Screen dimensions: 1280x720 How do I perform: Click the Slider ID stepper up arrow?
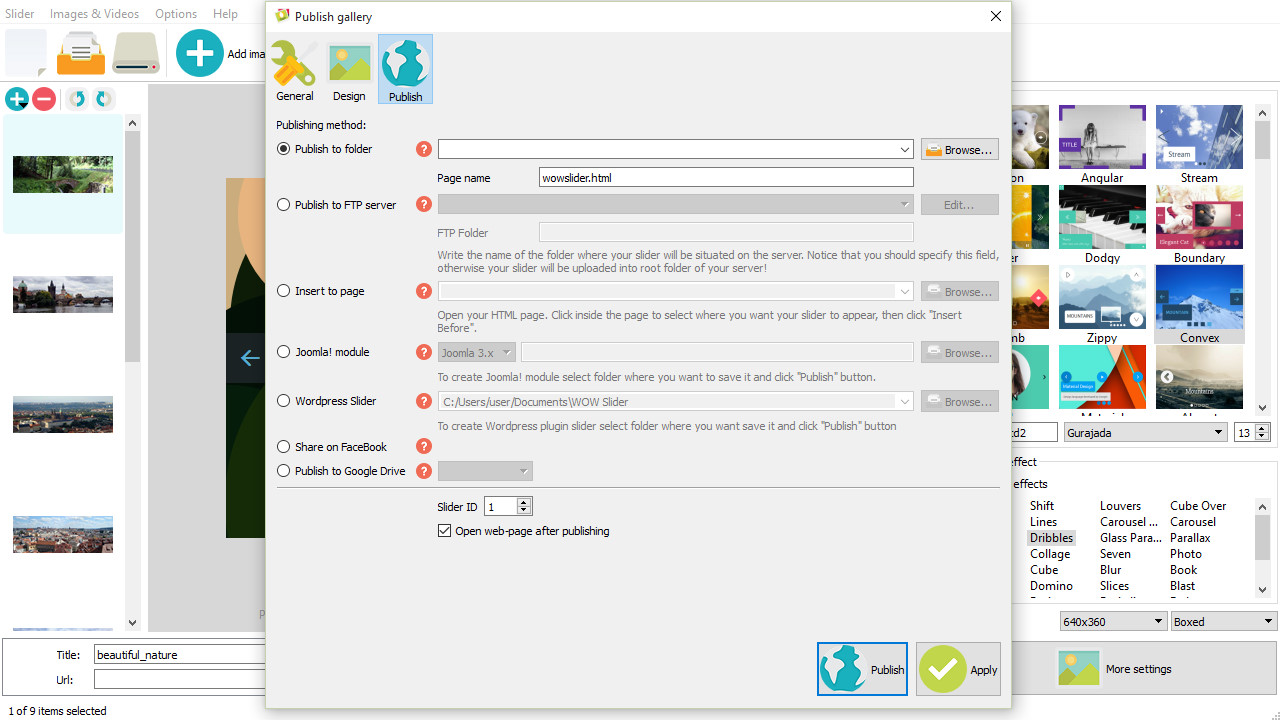point(525,502)
